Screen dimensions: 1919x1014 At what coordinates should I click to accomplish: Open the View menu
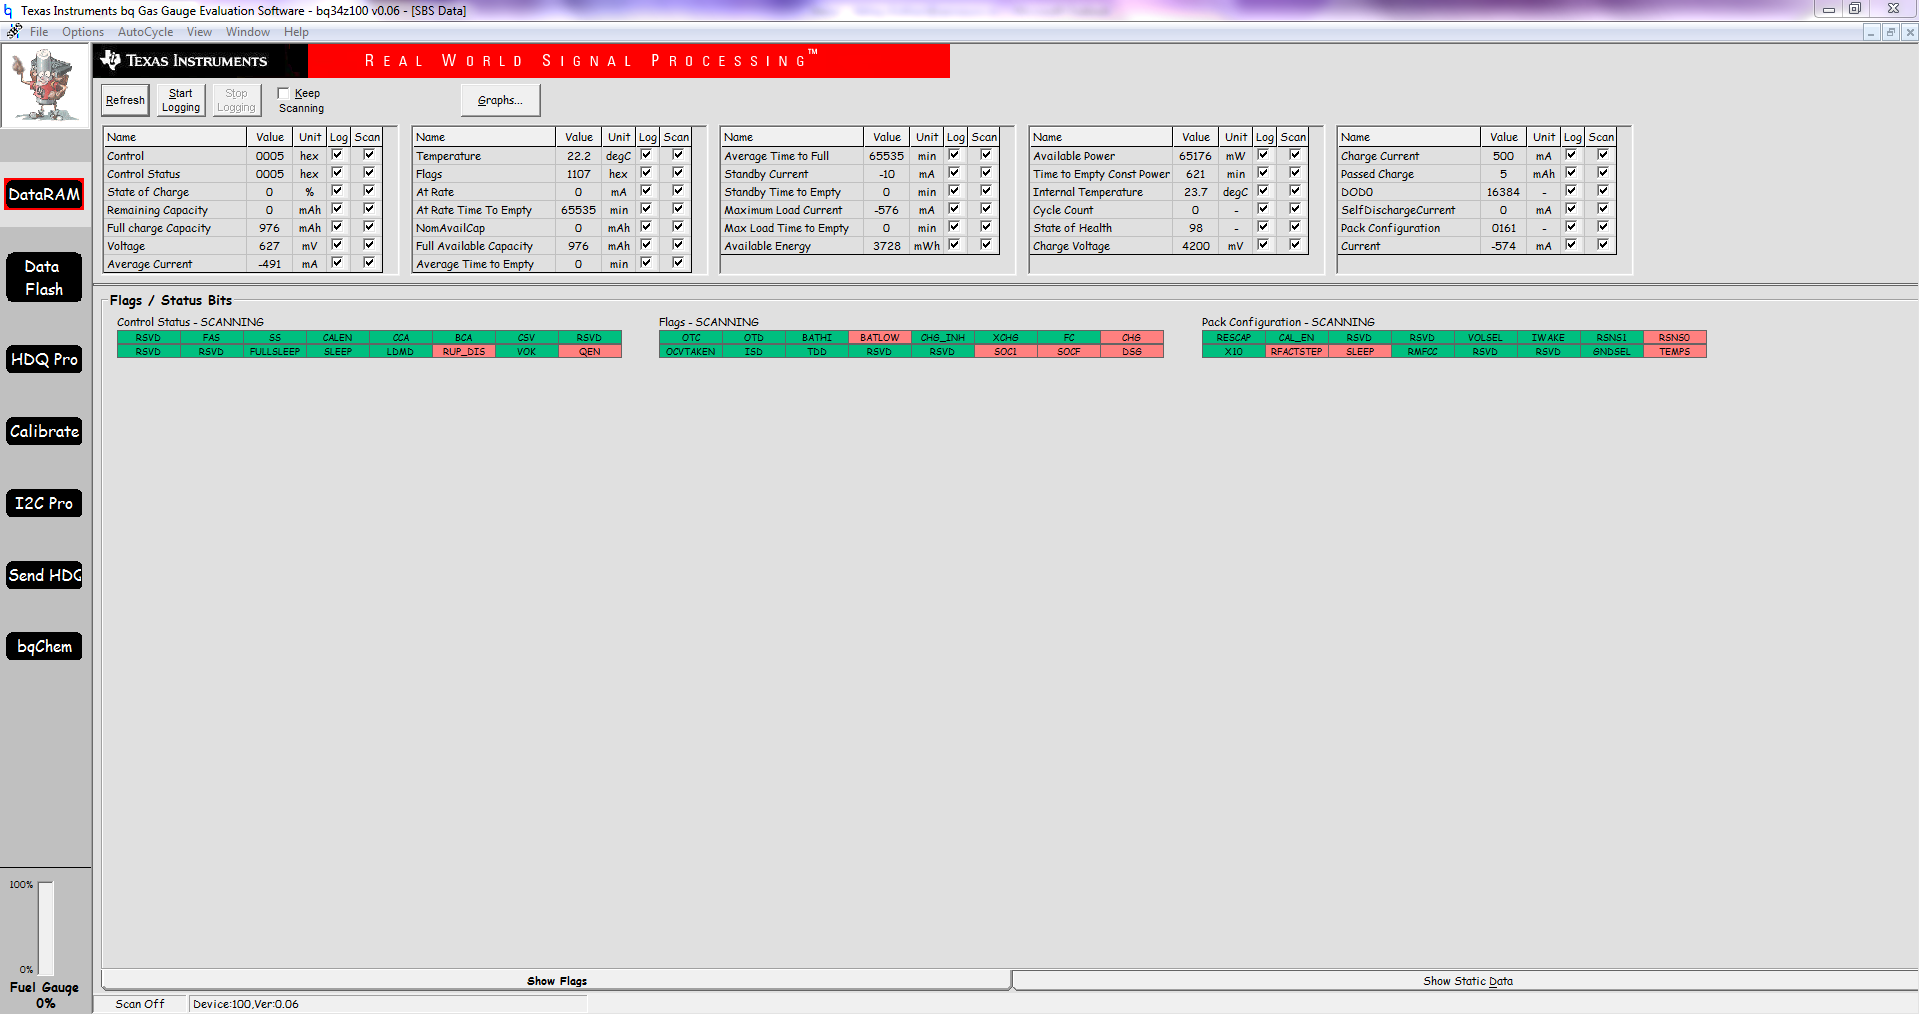point(199,32)
